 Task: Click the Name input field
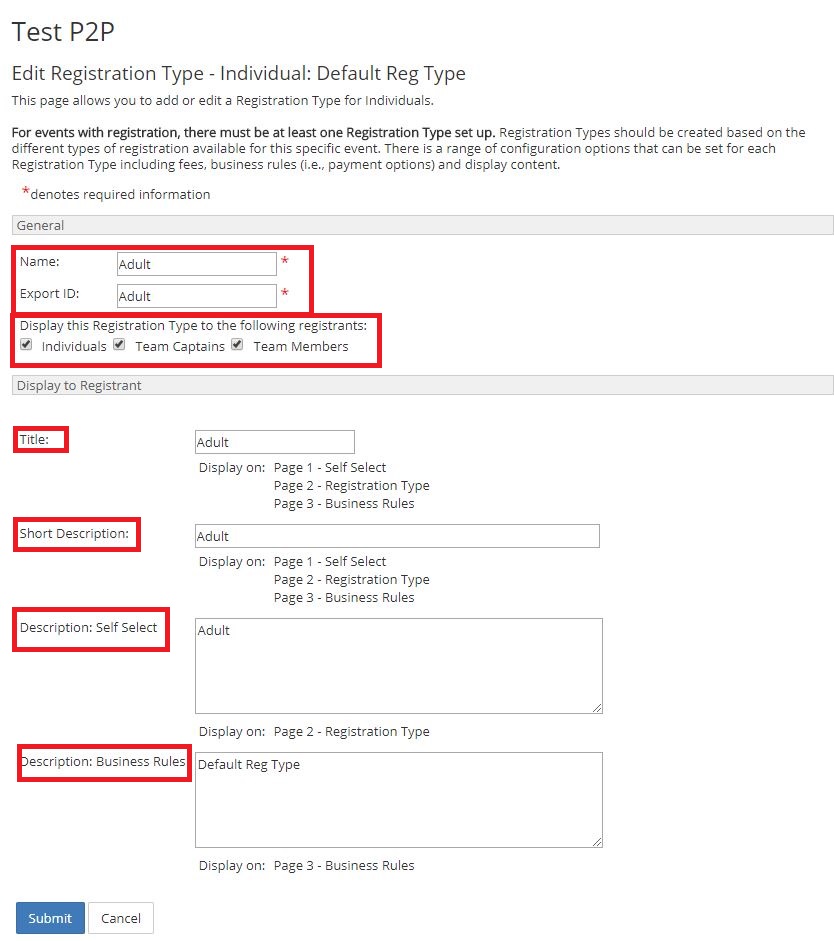196,264
